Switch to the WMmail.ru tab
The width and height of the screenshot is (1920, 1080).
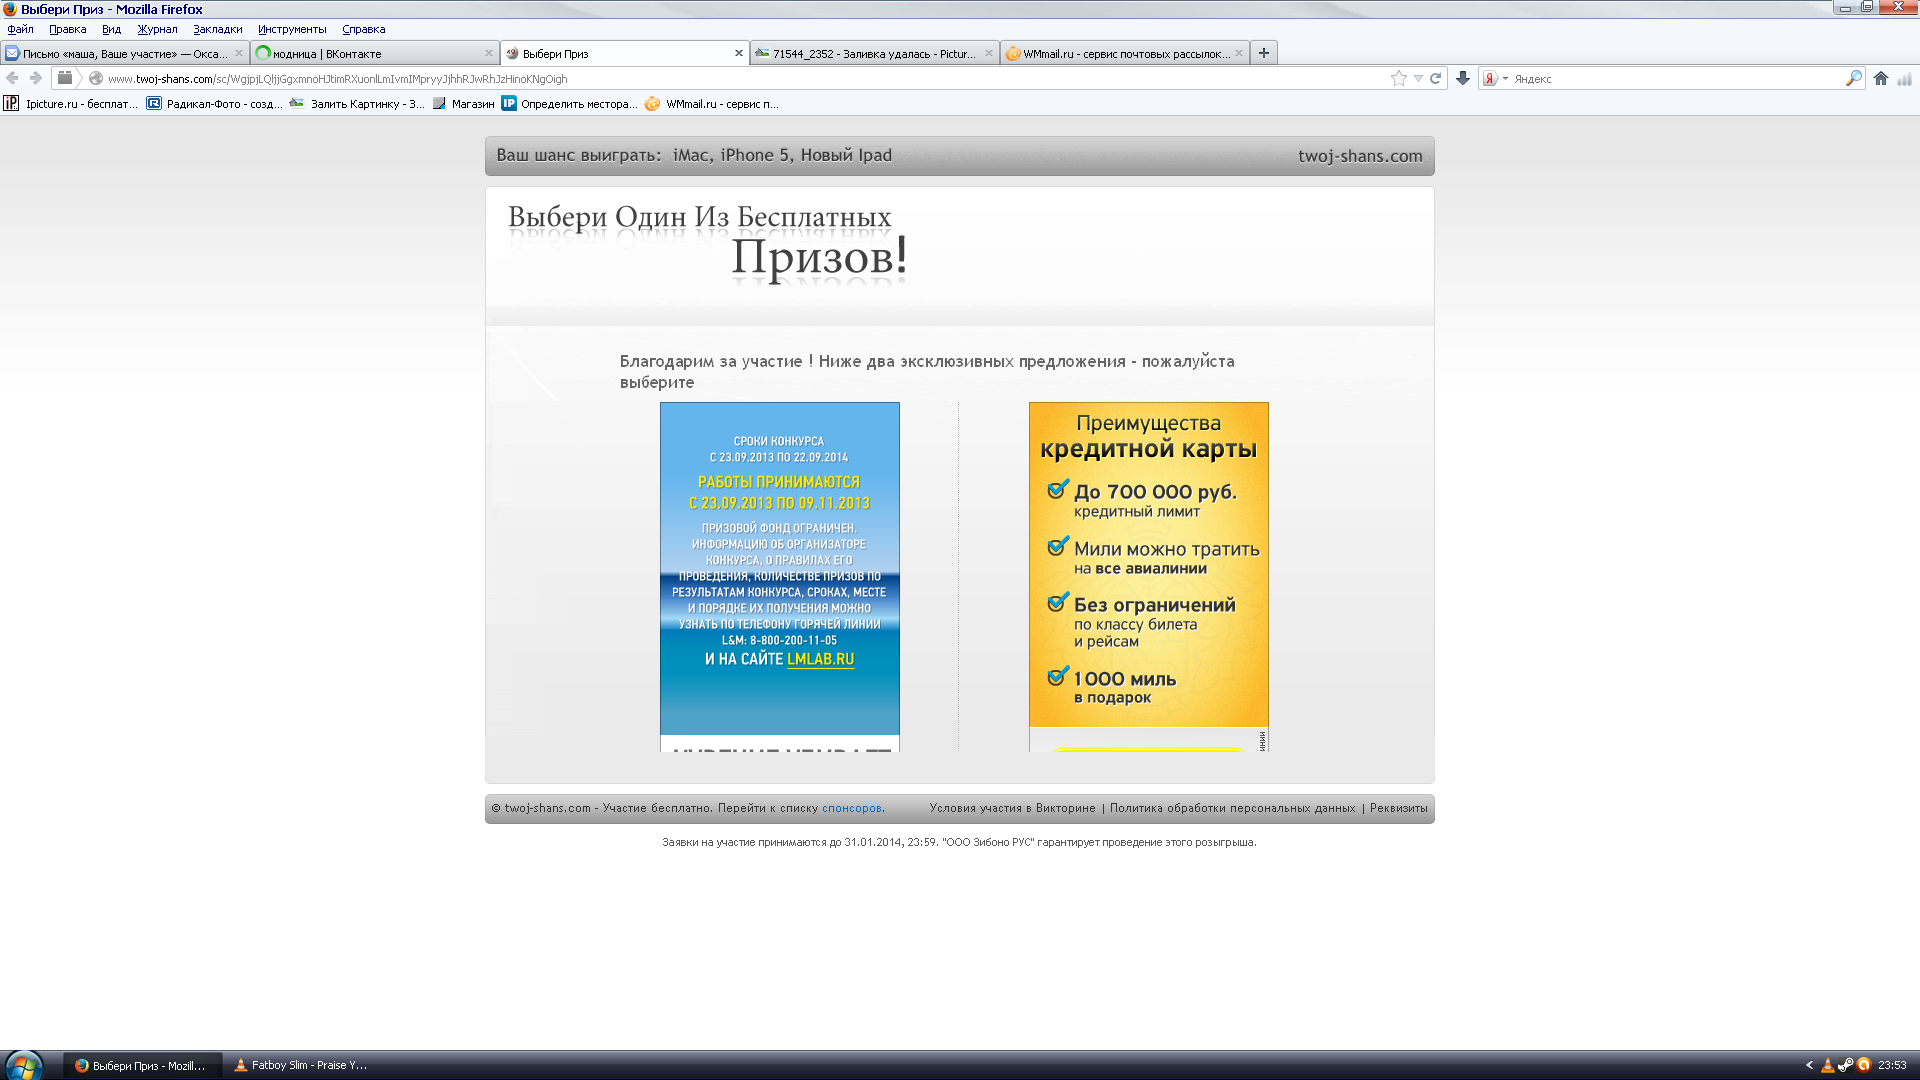[x=1125, y=53]
